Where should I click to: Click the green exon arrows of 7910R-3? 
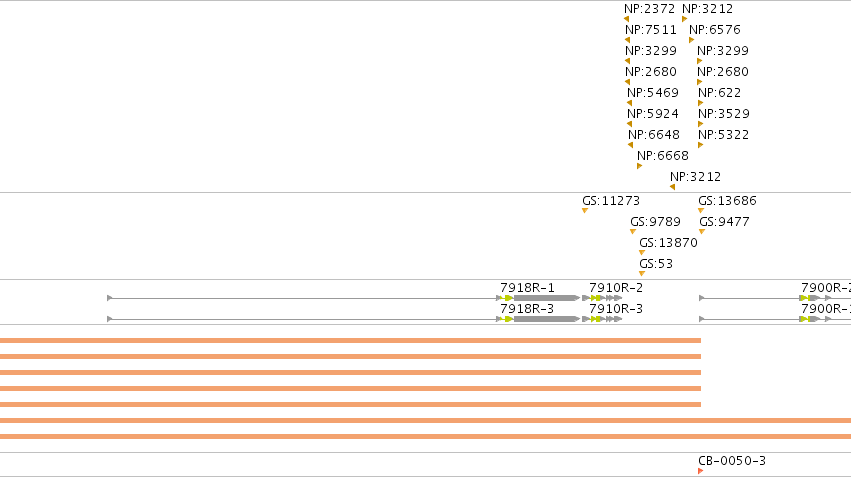click(x=596, y=319)
